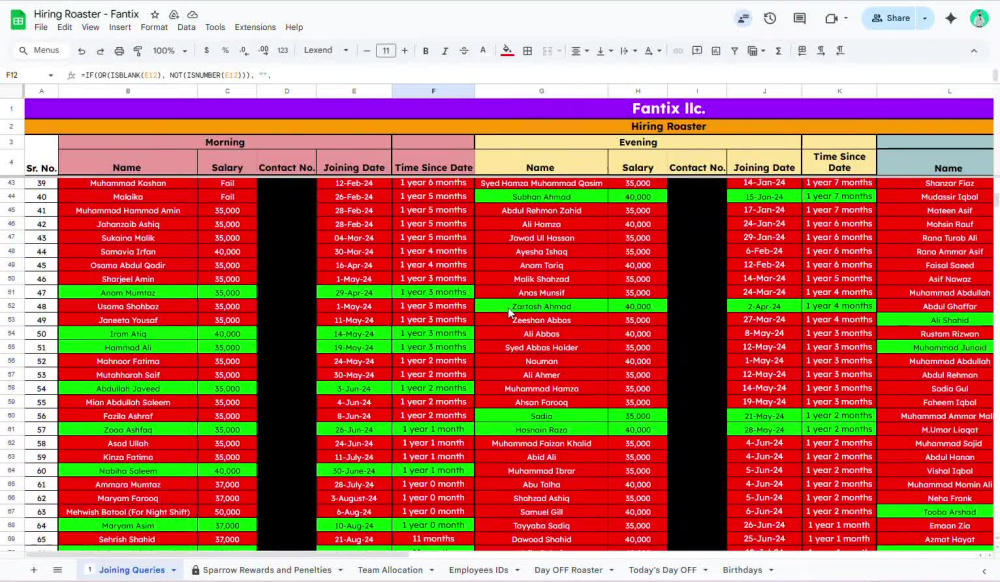Open the Functions sigma menu
The height and width of the screenshot is (582, 1000).
click(x=779, y=50)
